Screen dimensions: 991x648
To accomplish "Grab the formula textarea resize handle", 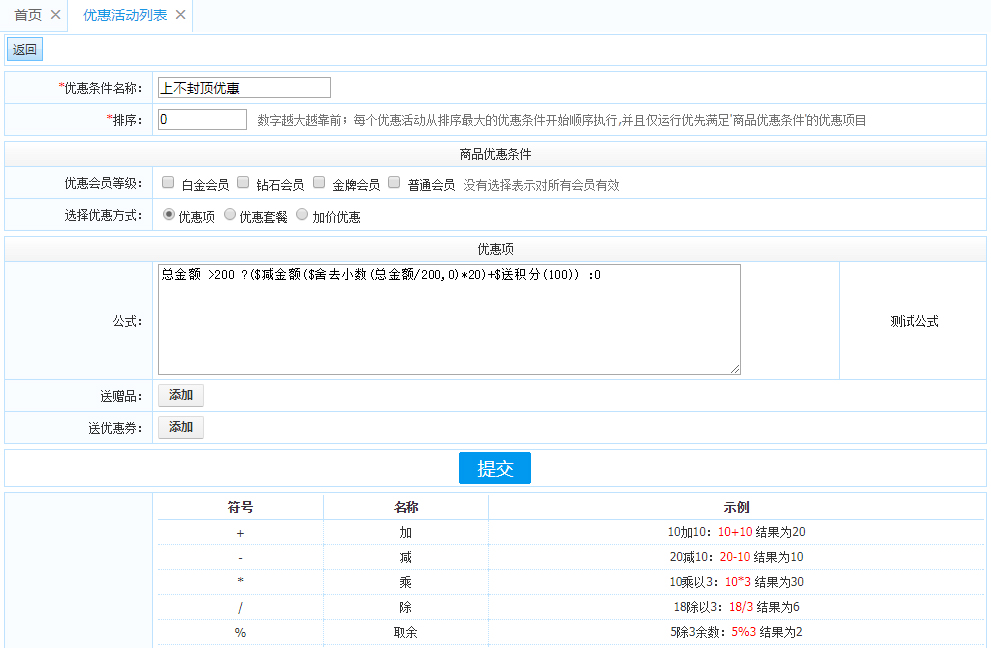I will coord(735,369).
